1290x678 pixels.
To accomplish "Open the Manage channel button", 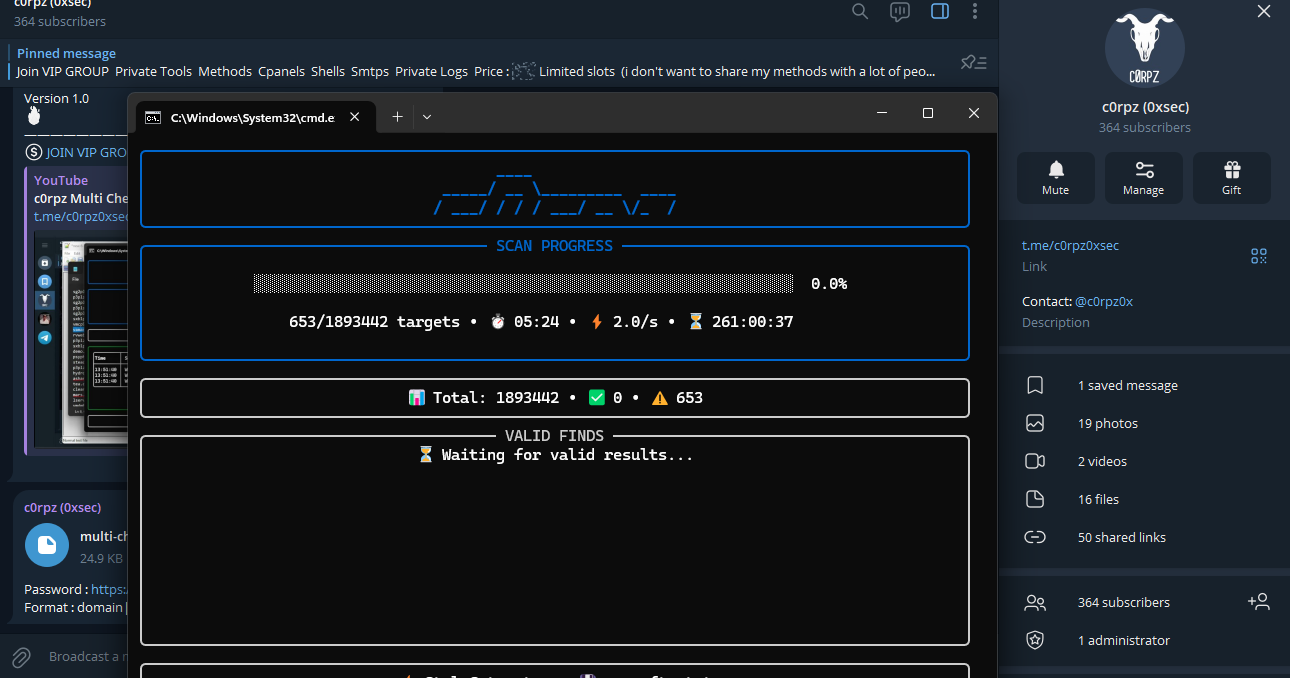I will click(1143, 178).
